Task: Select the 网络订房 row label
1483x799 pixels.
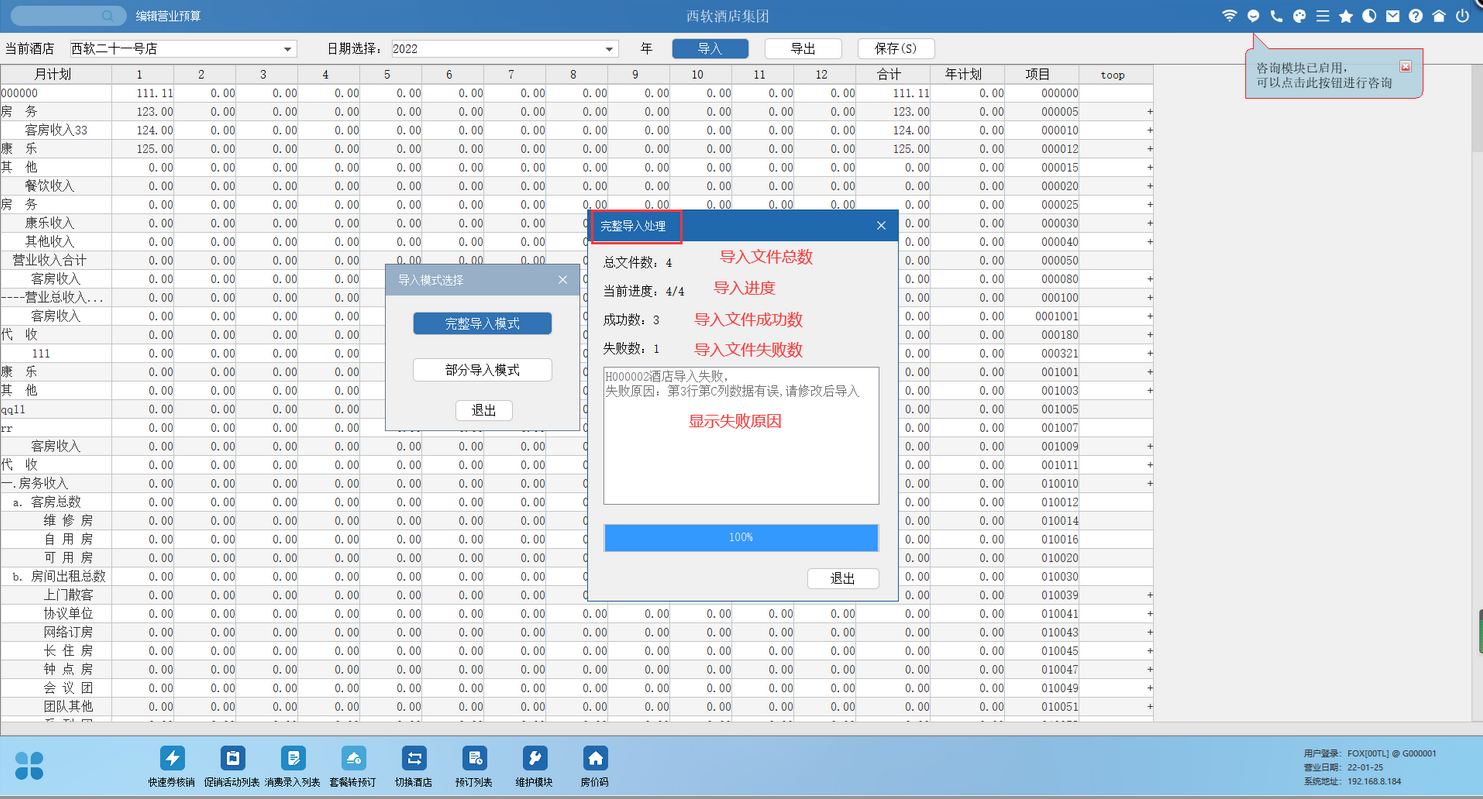Action: (68, 632)
